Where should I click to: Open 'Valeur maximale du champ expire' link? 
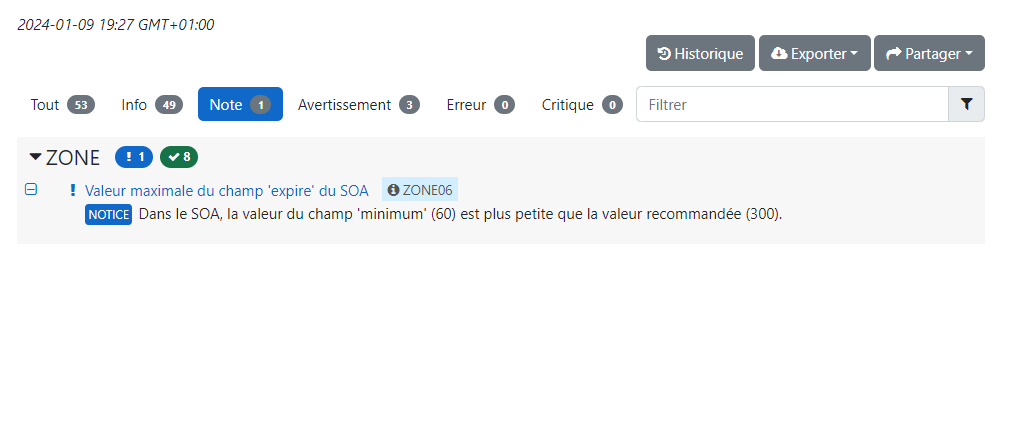(226, 190)
